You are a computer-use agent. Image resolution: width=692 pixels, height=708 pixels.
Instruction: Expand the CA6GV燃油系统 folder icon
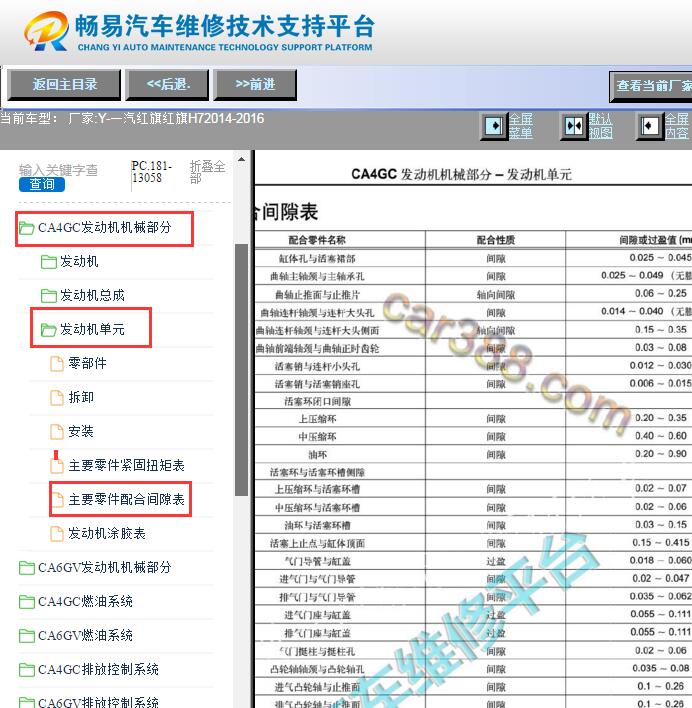27,636
